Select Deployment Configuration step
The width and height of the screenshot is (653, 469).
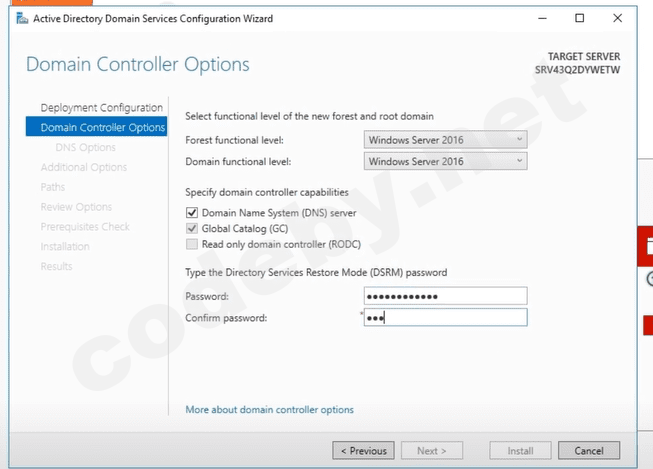point(102,107)
